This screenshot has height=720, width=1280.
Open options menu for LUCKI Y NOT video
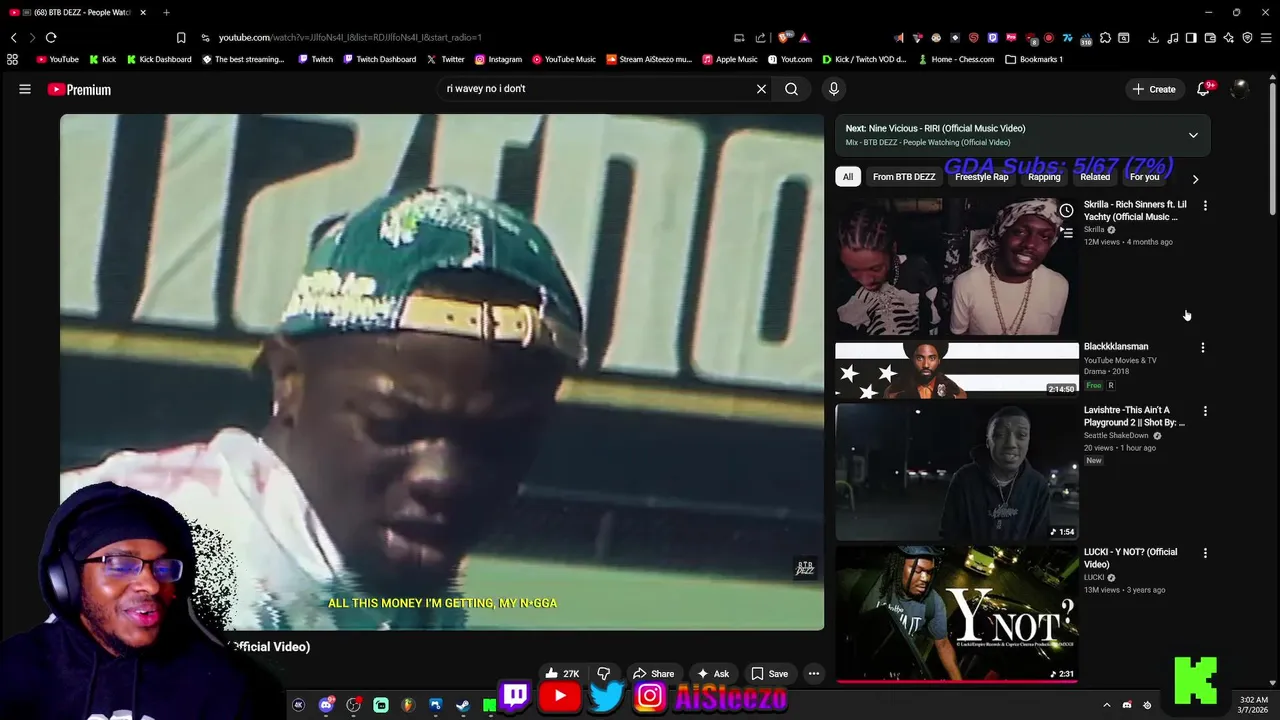click(1205, 553)
